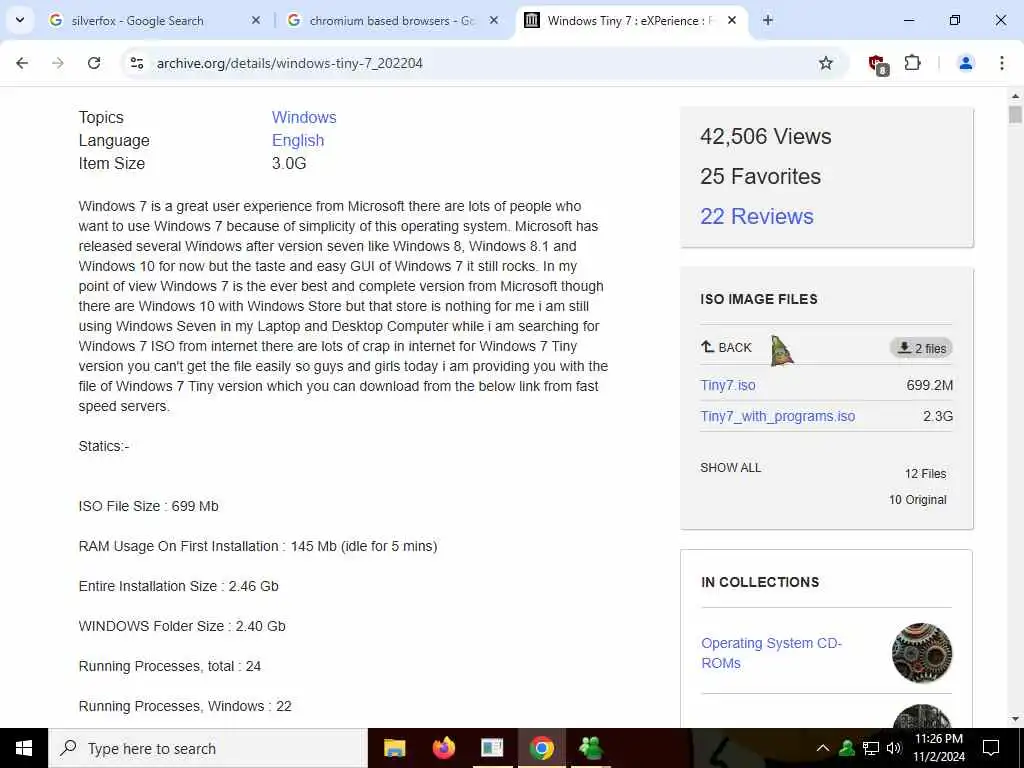Screen dimensions: 1024x768
Task: Click the scrollbar up arrow
Action: (1014, 96)
